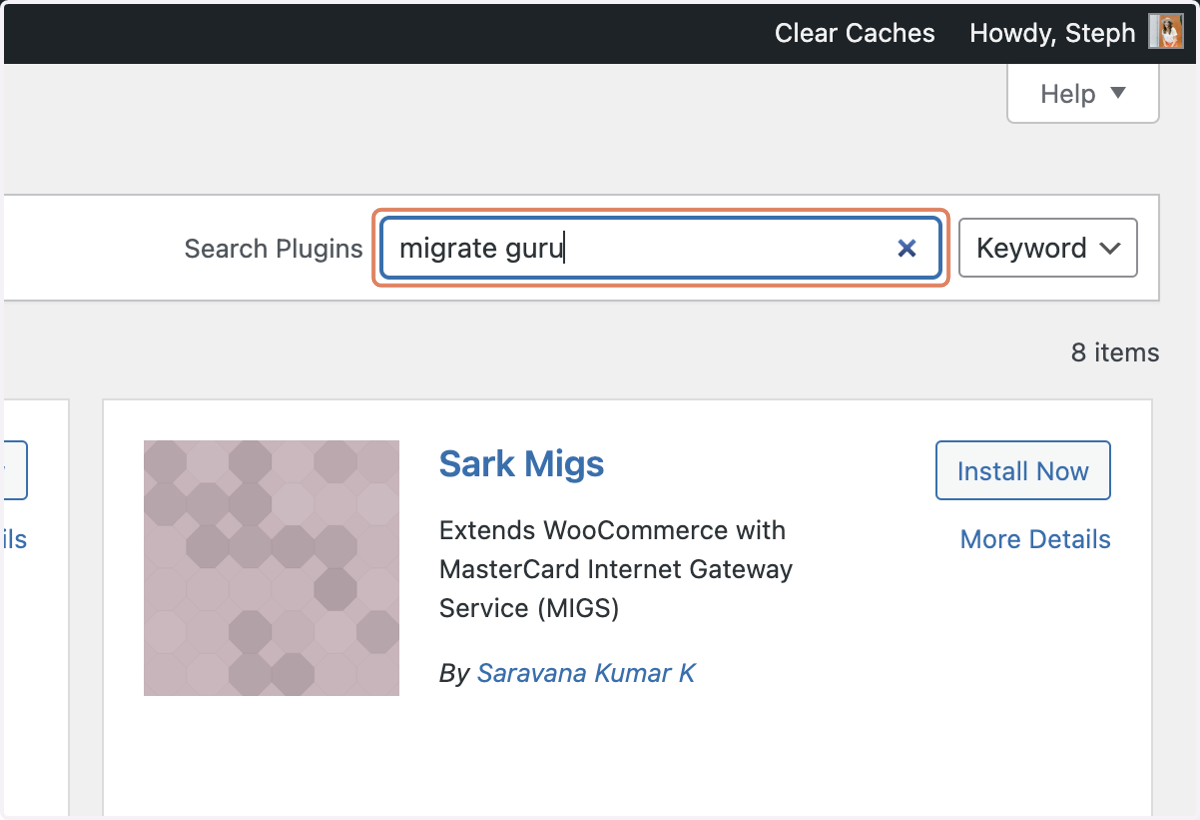Open author Saravana Kumar K link

click(586, 673)
